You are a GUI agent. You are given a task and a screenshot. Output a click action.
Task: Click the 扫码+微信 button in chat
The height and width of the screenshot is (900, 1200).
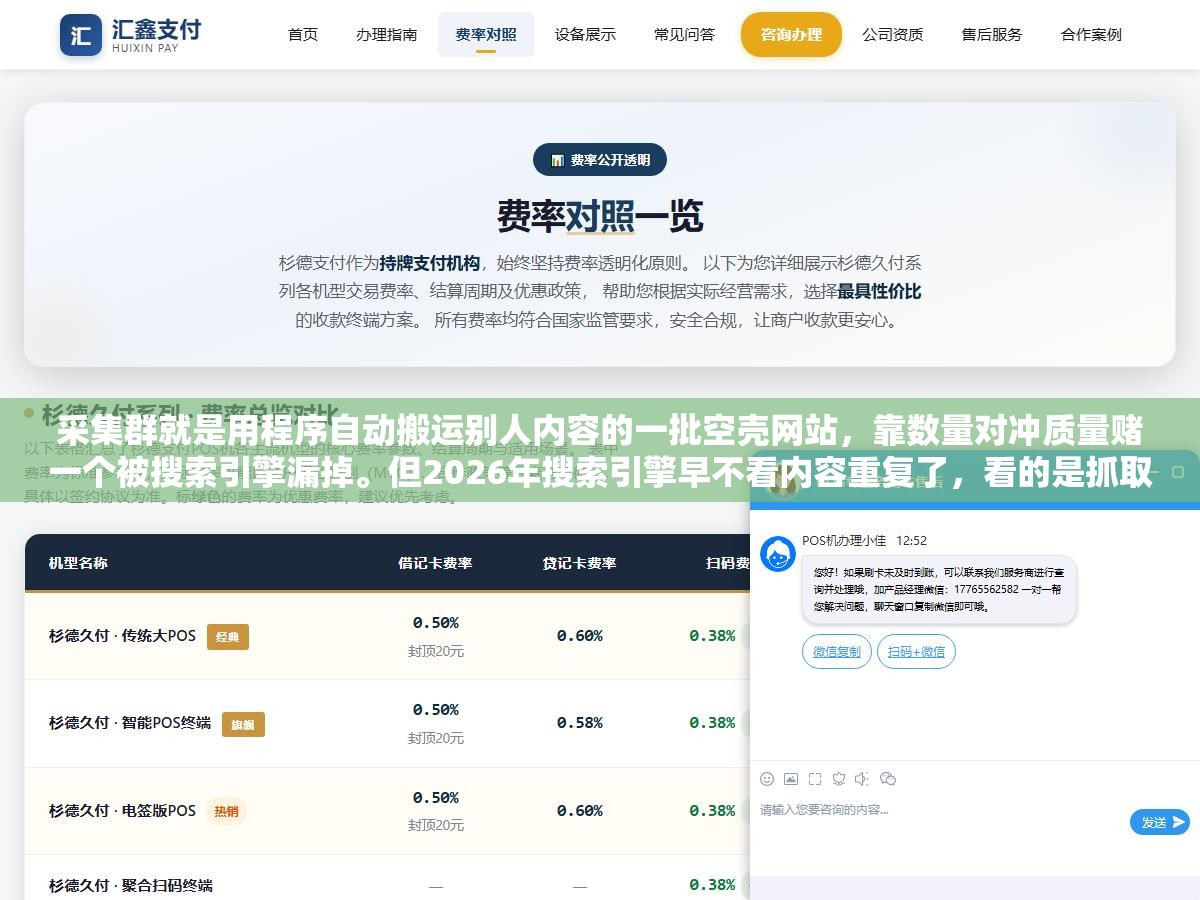tap(916, 652)
